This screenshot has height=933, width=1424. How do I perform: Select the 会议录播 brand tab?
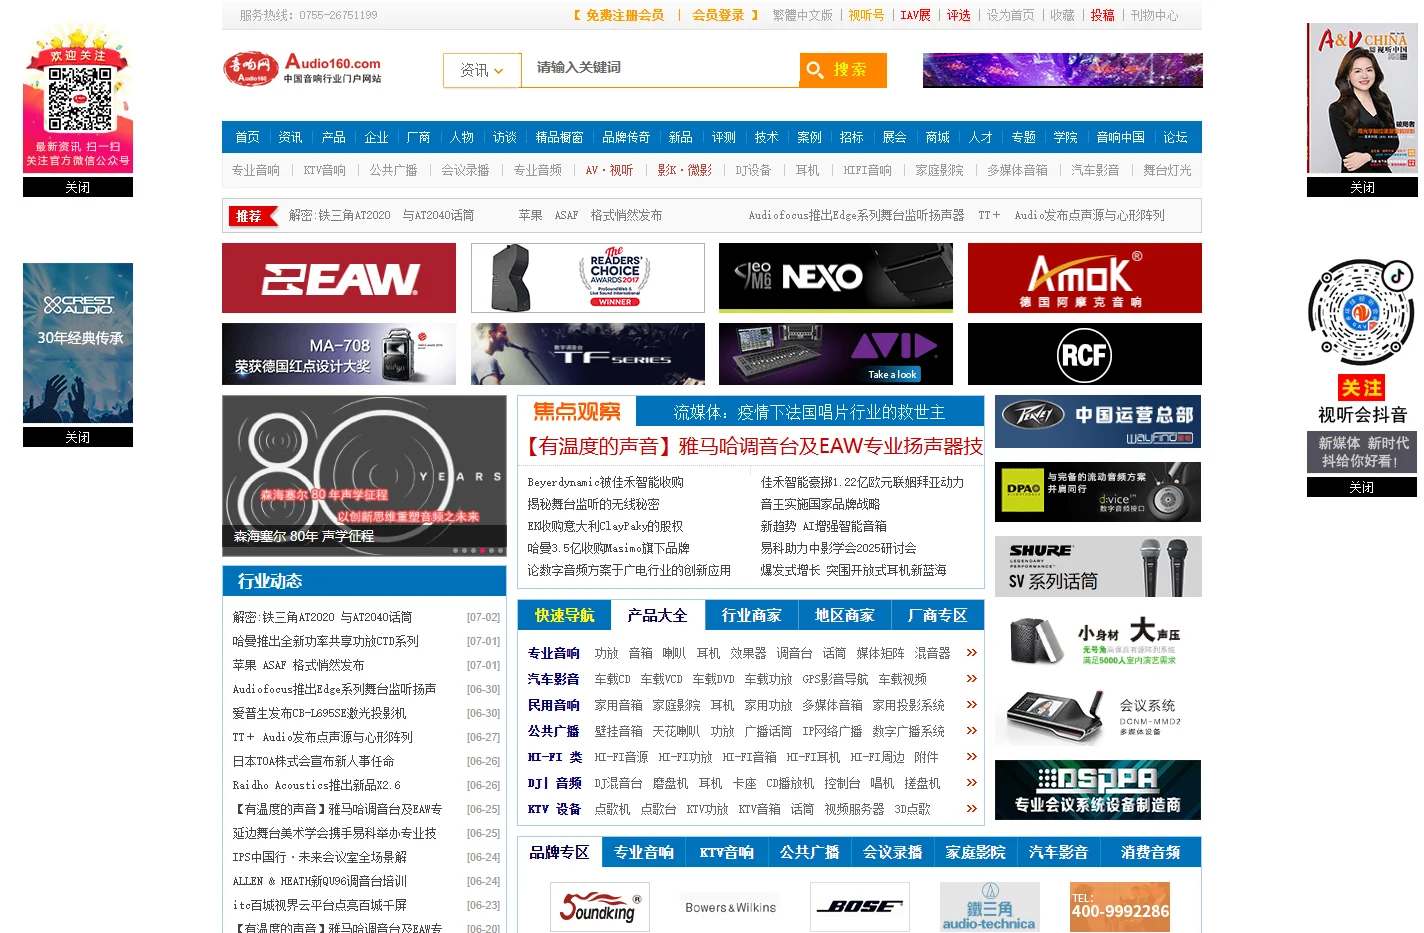point(893,852)
